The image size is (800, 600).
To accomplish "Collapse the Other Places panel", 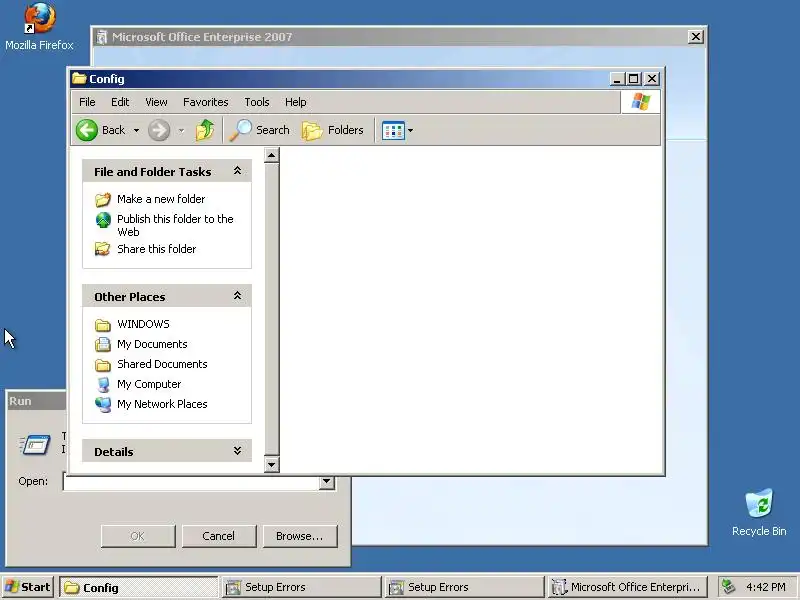I will pyautogui.click(x=237, y=296).
